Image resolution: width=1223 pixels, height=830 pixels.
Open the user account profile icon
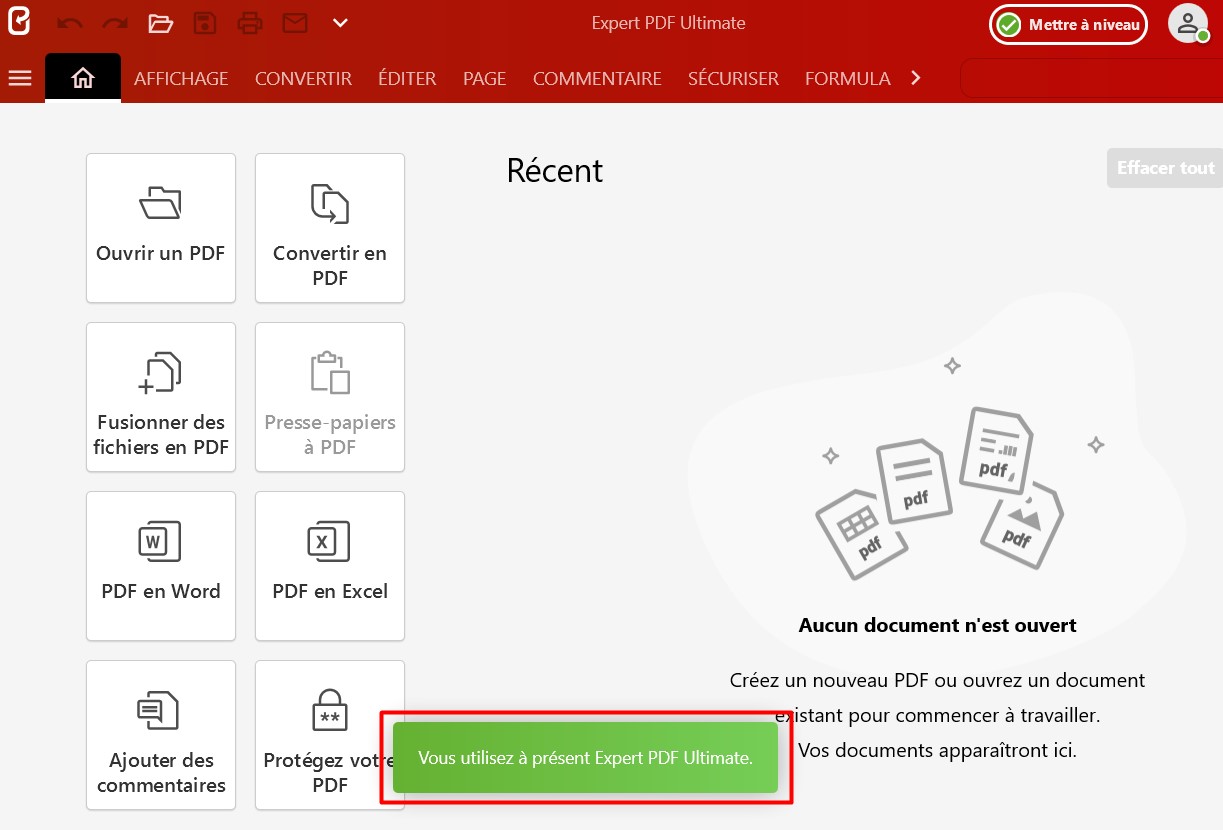tap(1188, 24)
